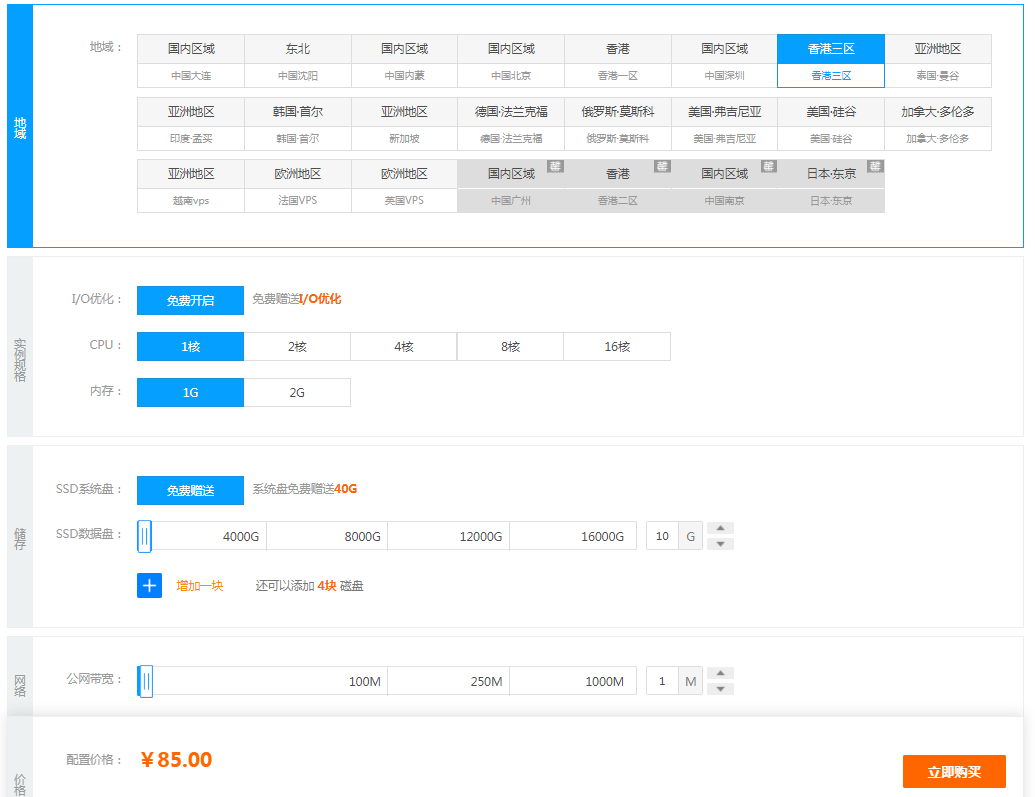Select the 2核 CPU option
Screen dimensions: 1035x797
point(296,346)
